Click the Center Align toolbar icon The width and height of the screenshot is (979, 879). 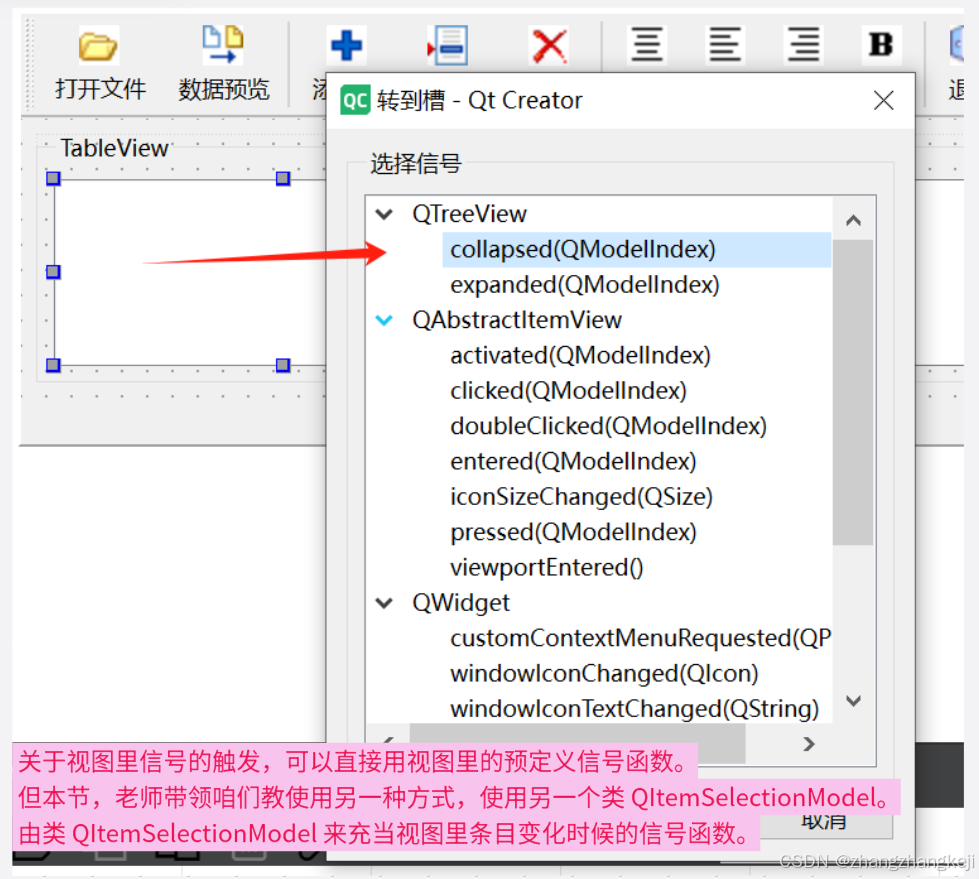[x=647, y=44]
